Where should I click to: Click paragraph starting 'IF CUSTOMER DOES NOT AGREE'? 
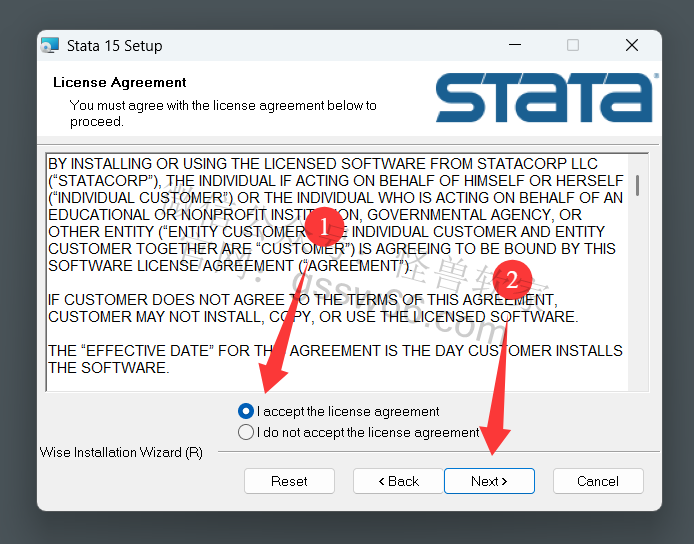tap(313, 308)
